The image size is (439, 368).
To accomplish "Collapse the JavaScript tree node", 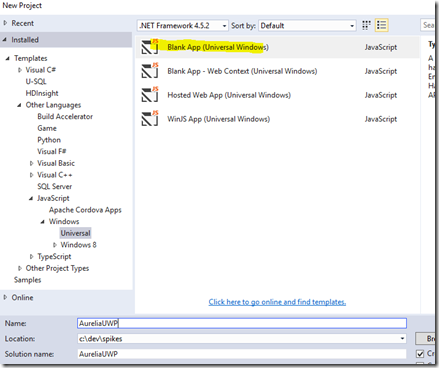I will coord(31,199).
